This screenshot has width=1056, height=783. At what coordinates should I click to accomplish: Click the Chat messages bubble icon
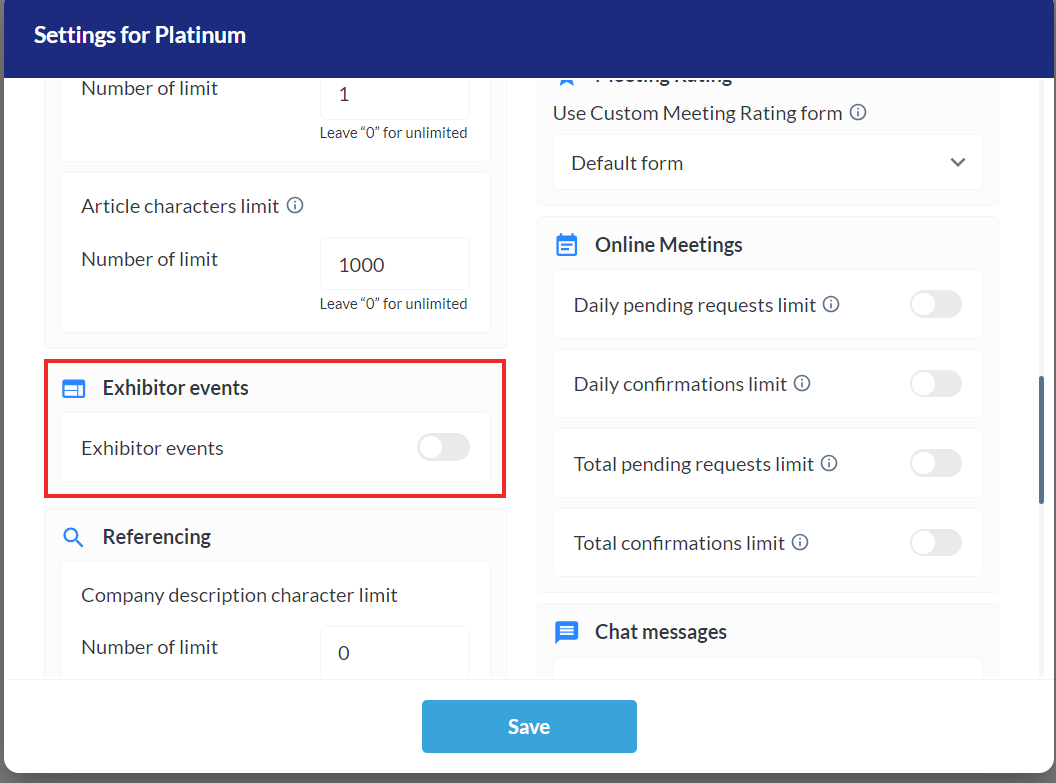click(x=566, y=632)
